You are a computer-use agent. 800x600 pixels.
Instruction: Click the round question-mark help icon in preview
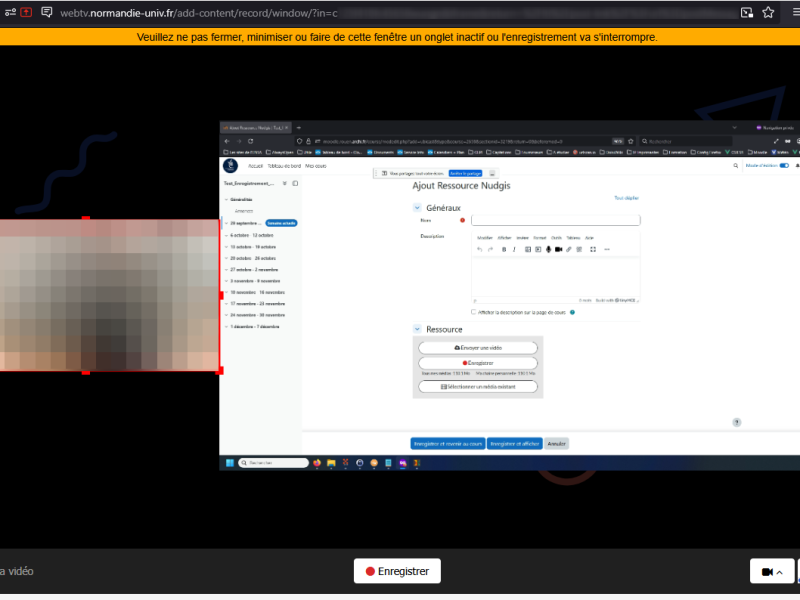point(736,422)
